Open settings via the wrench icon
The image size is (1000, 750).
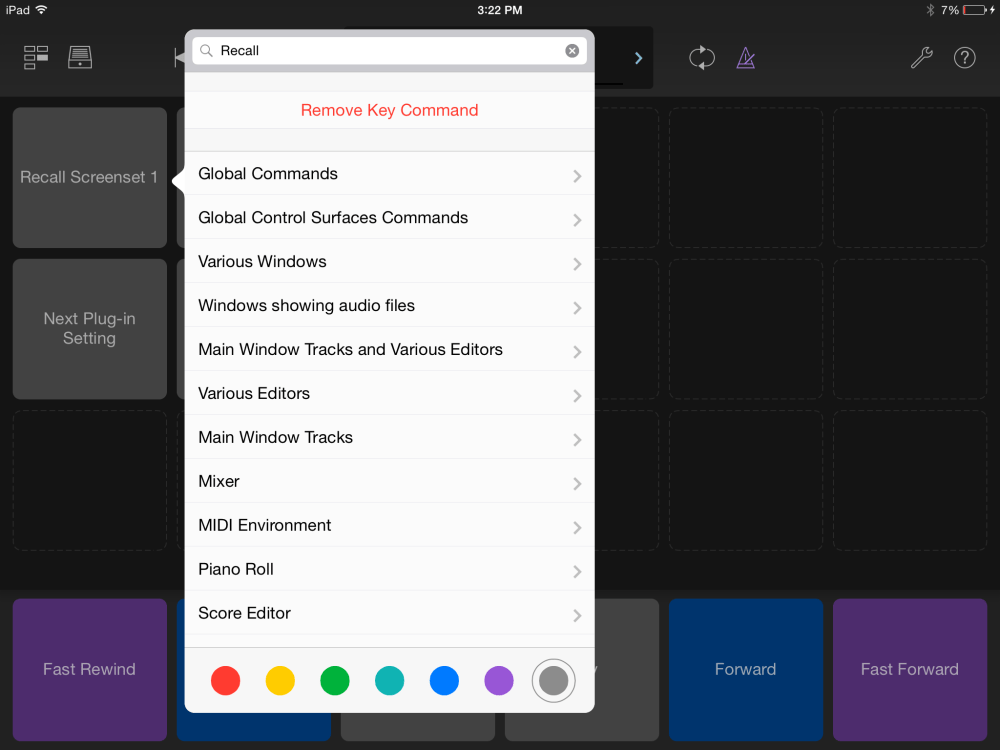coord(921,57)
